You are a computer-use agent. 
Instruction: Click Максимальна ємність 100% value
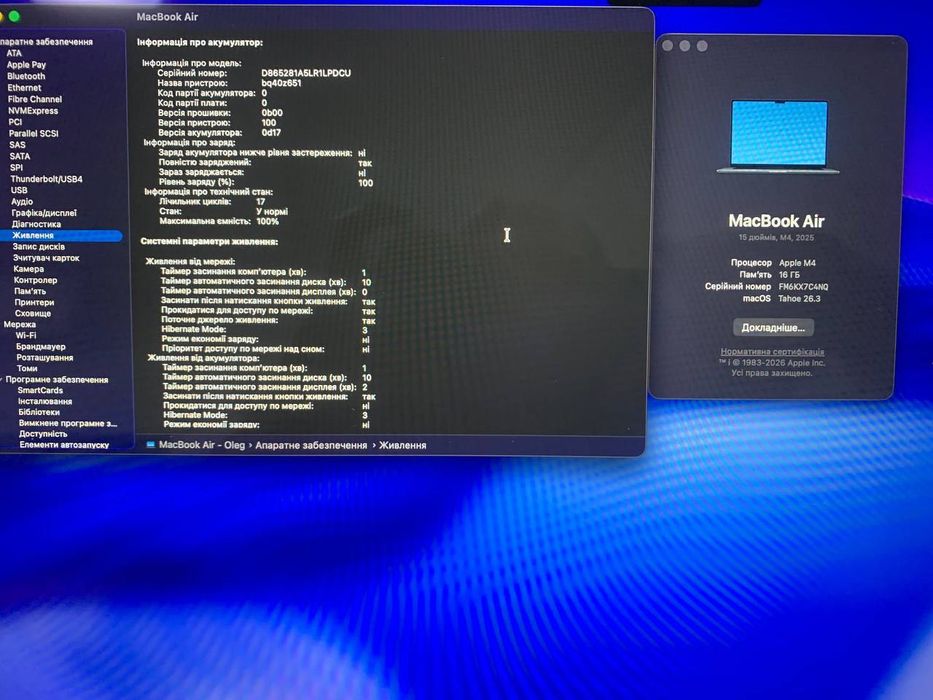click(x=267, y=221)
